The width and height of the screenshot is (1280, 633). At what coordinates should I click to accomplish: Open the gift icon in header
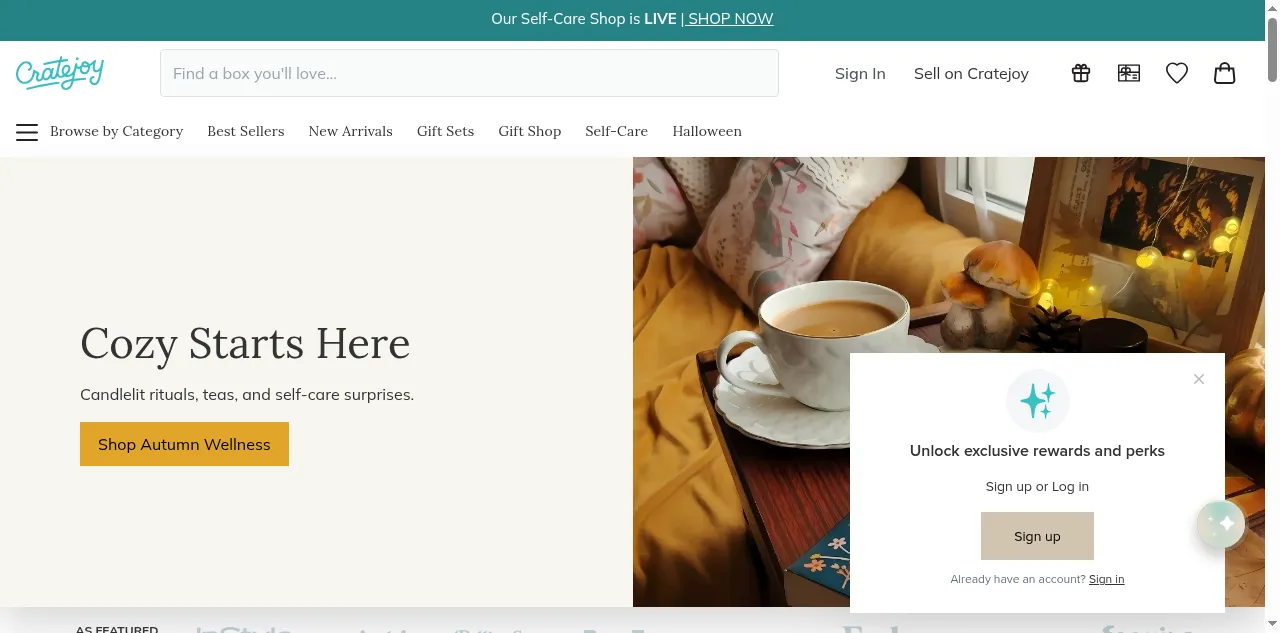(1081, 73)
